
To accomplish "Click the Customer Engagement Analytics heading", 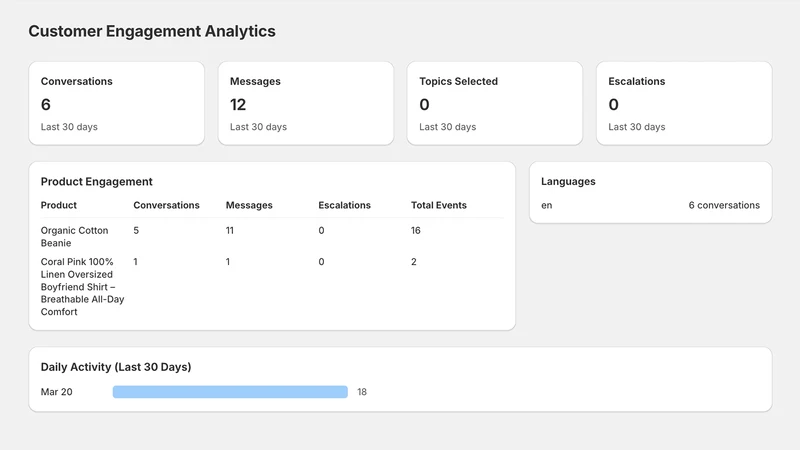I will coord(152,31).
